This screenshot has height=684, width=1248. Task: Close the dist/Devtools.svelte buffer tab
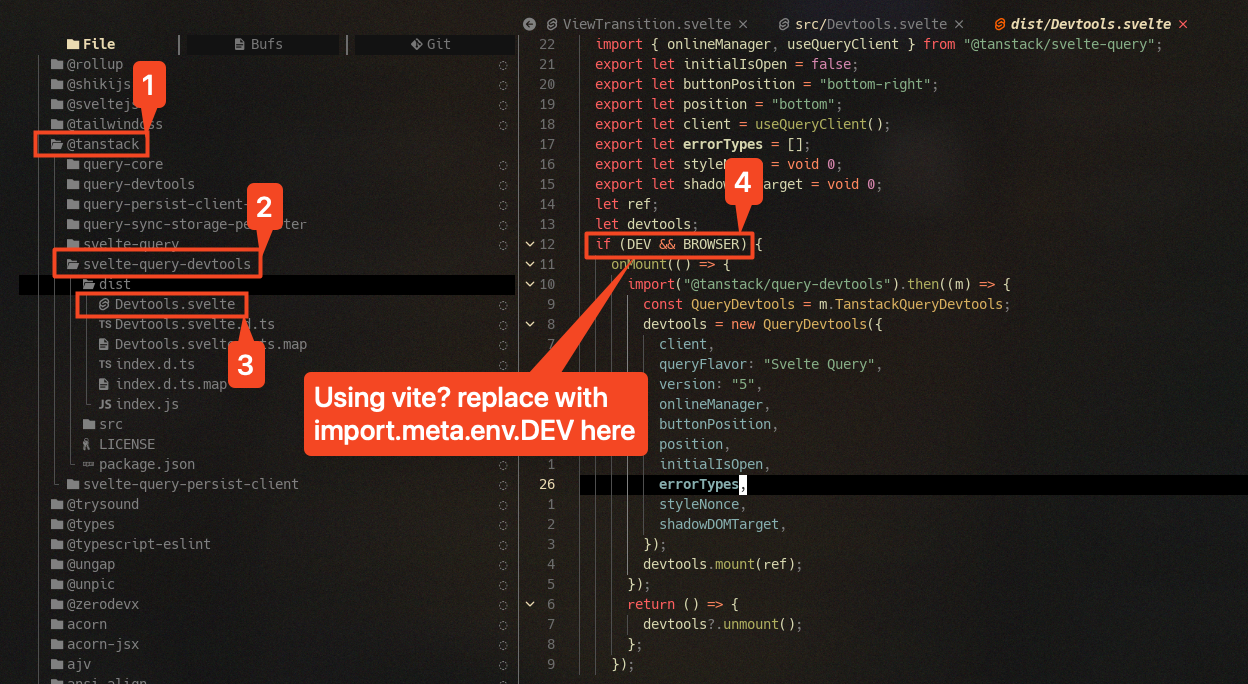point(1184,24)
